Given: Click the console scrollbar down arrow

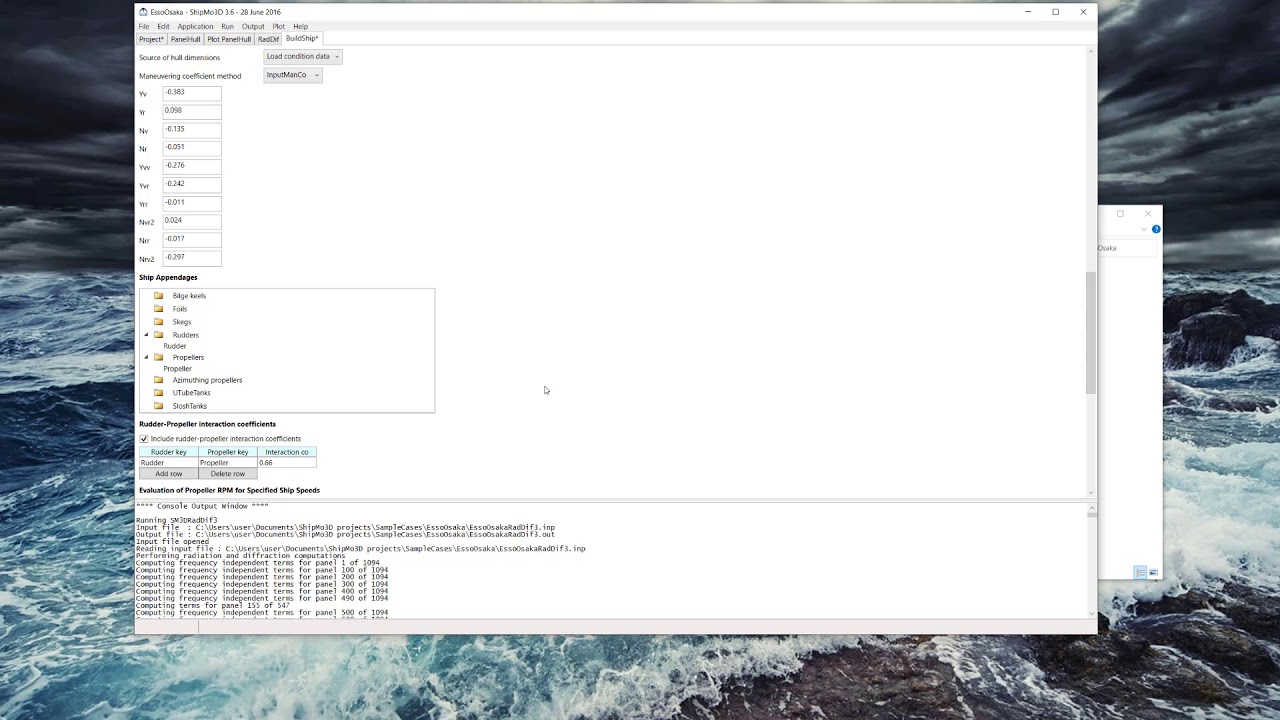Looking at the screenshot, I should coord(1091,612).
